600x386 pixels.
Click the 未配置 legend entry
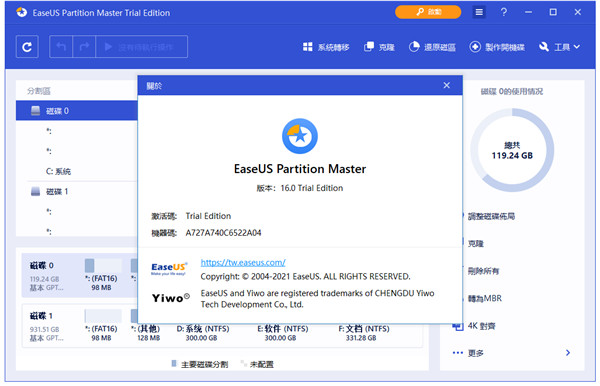[x=257, y=364]
